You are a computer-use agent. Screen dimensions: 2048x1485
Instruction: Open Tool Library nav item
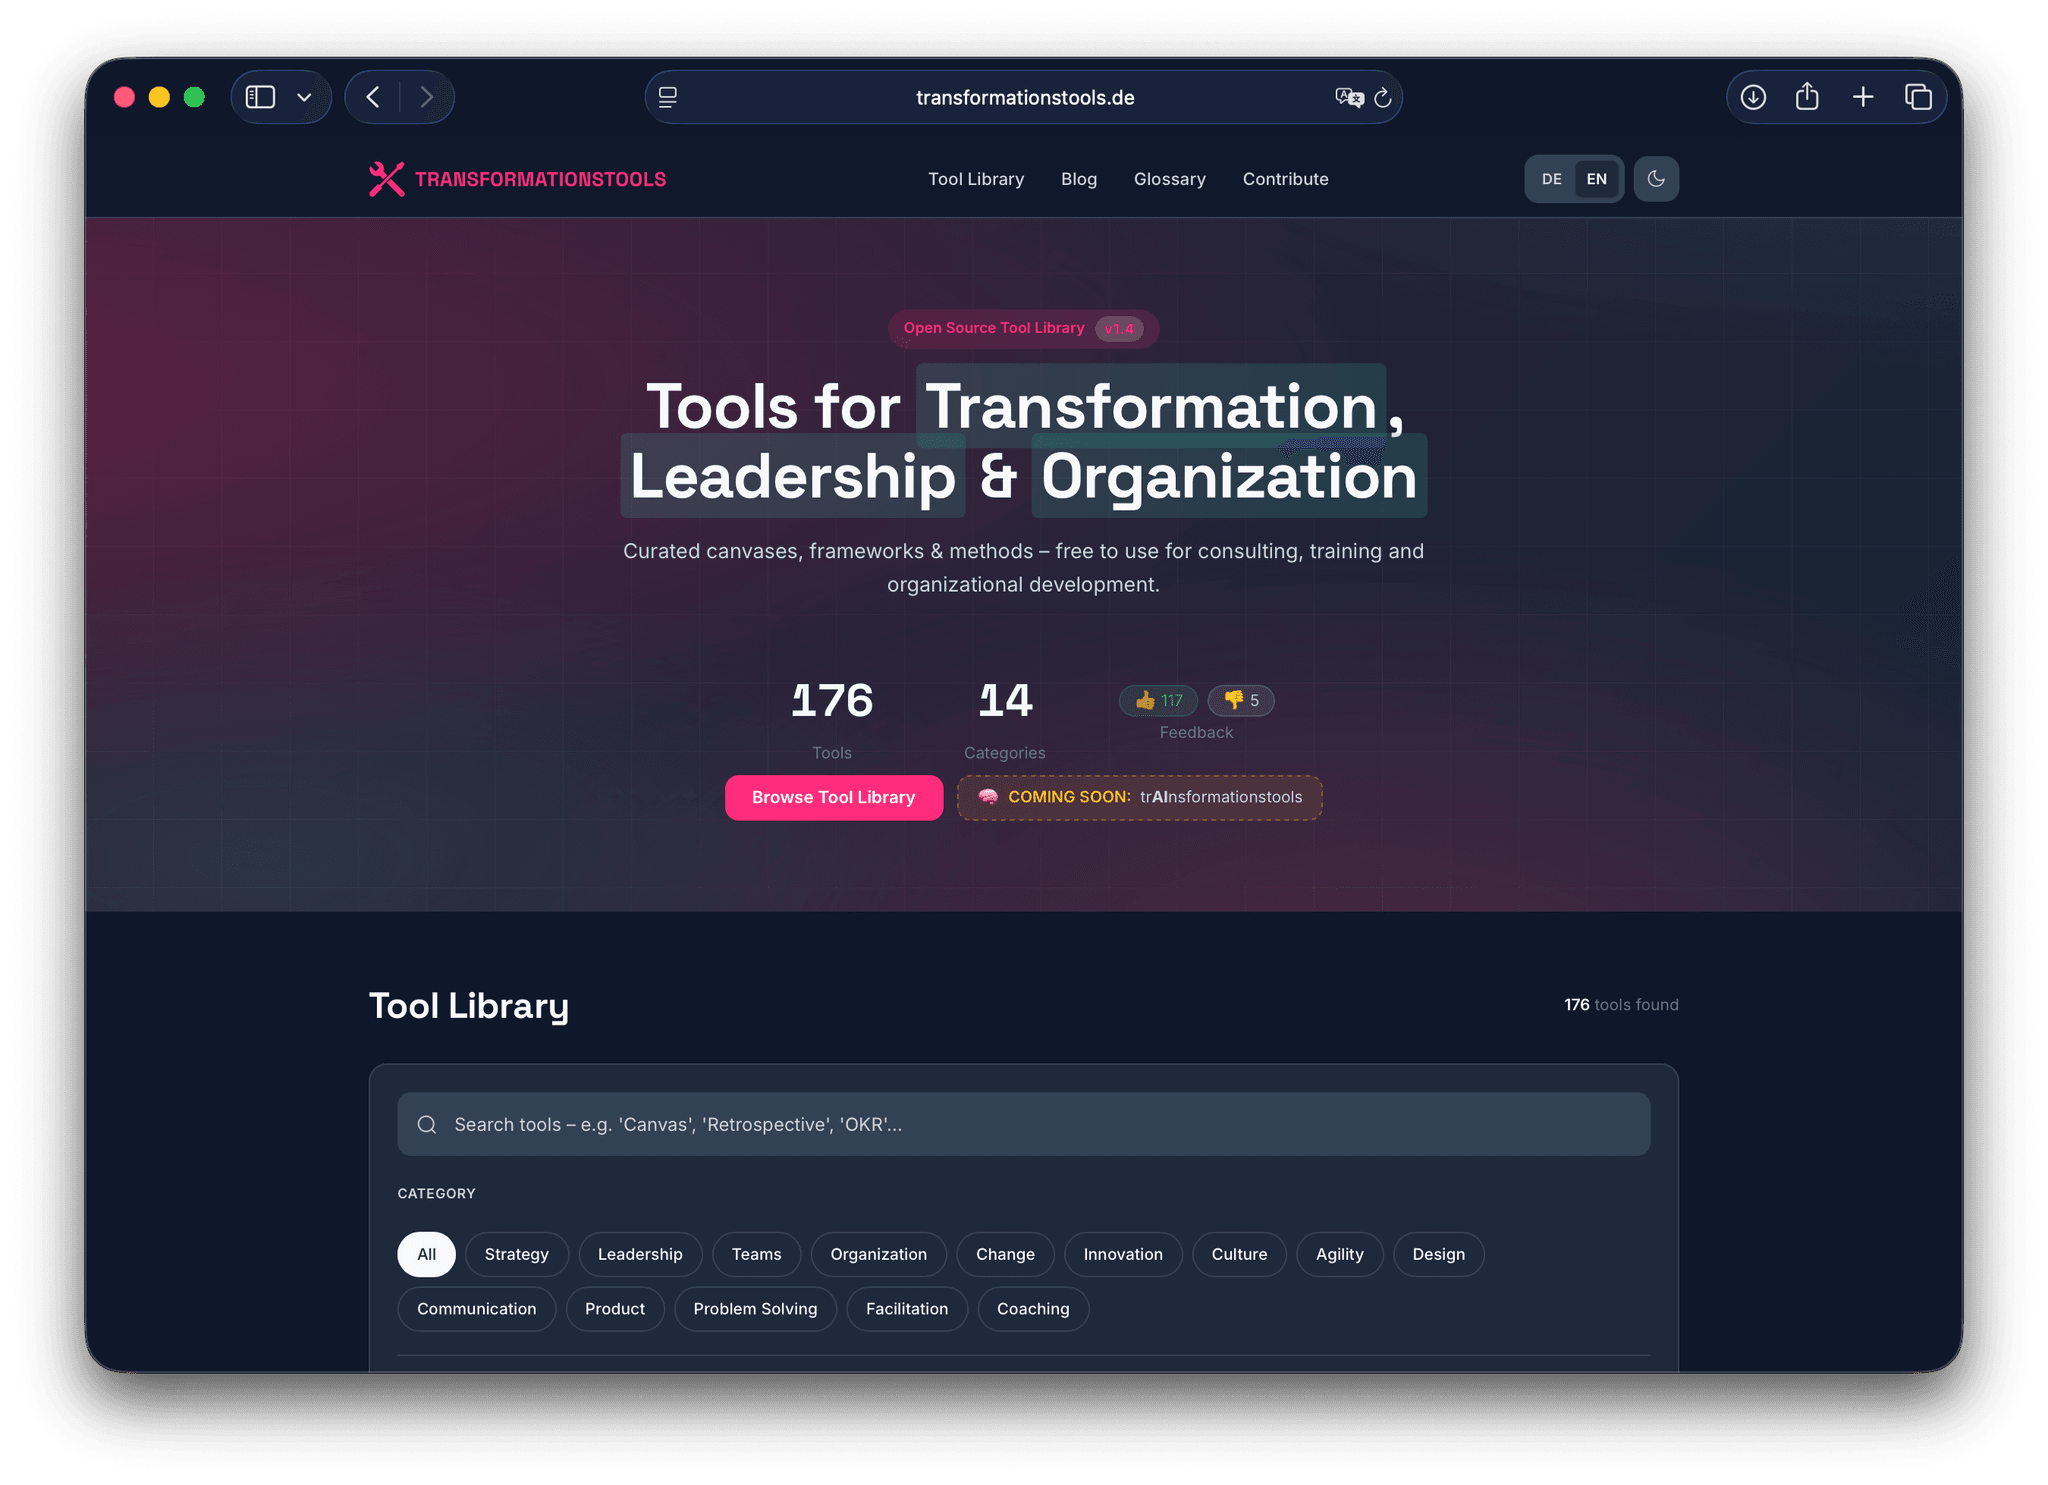(976, 179)
